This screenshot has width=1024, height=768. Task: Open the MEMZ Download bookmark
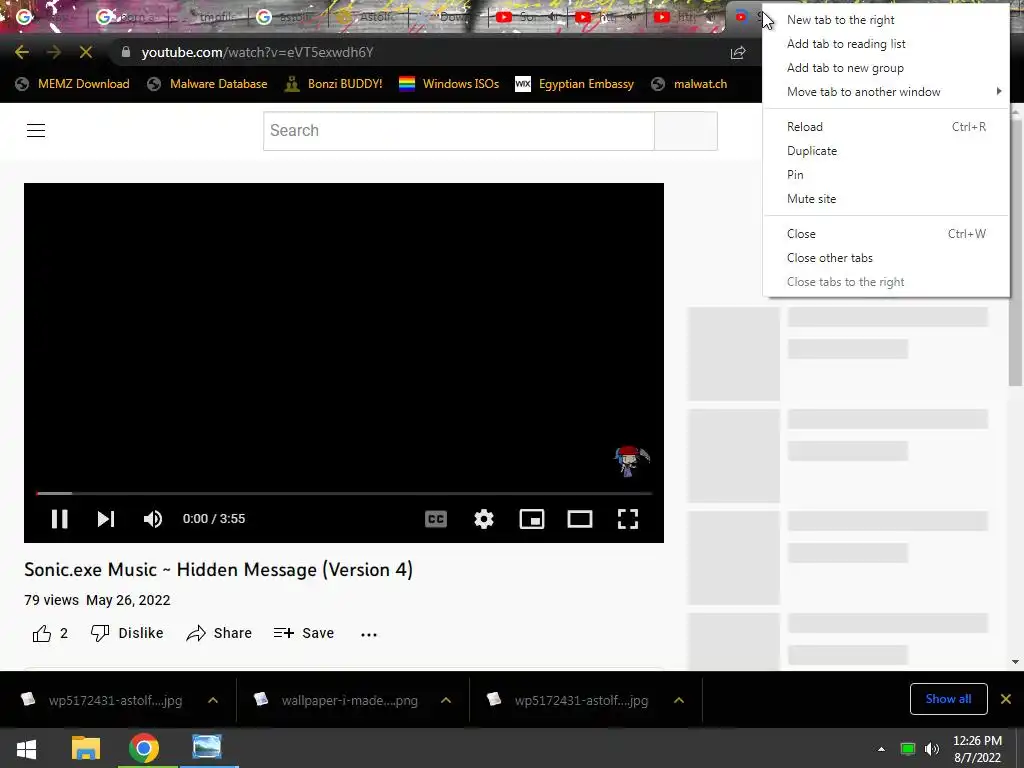72,84
